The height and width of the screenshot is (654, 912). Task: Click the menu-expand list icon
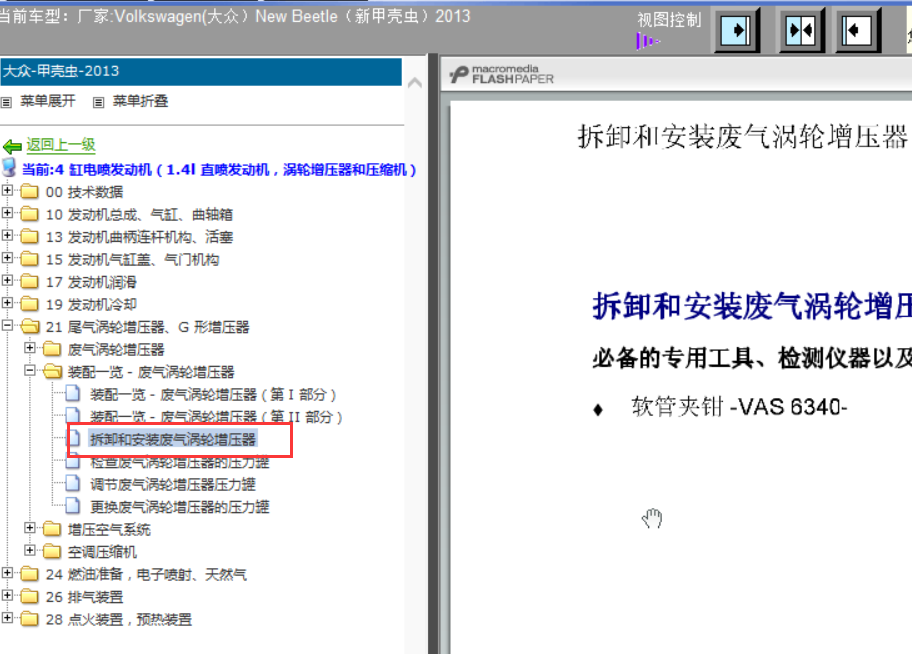point(6,102)
